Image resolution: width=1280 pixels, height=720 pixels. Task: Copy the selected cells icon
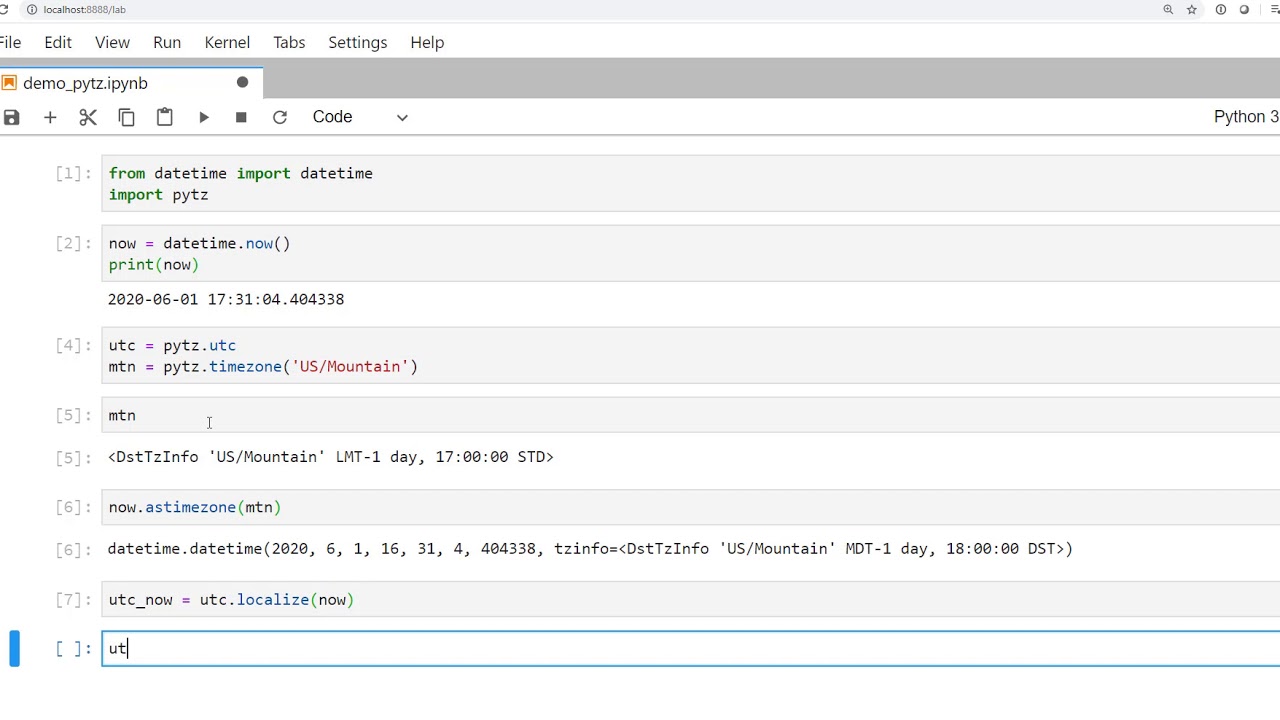pyautogui.click(x=126, y=117)
